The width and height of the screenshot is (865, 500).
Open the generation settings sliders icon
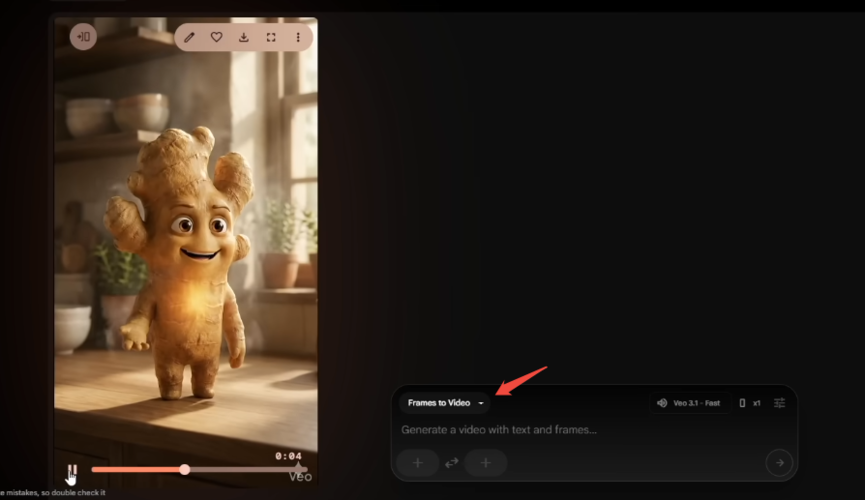coord(779,403)
